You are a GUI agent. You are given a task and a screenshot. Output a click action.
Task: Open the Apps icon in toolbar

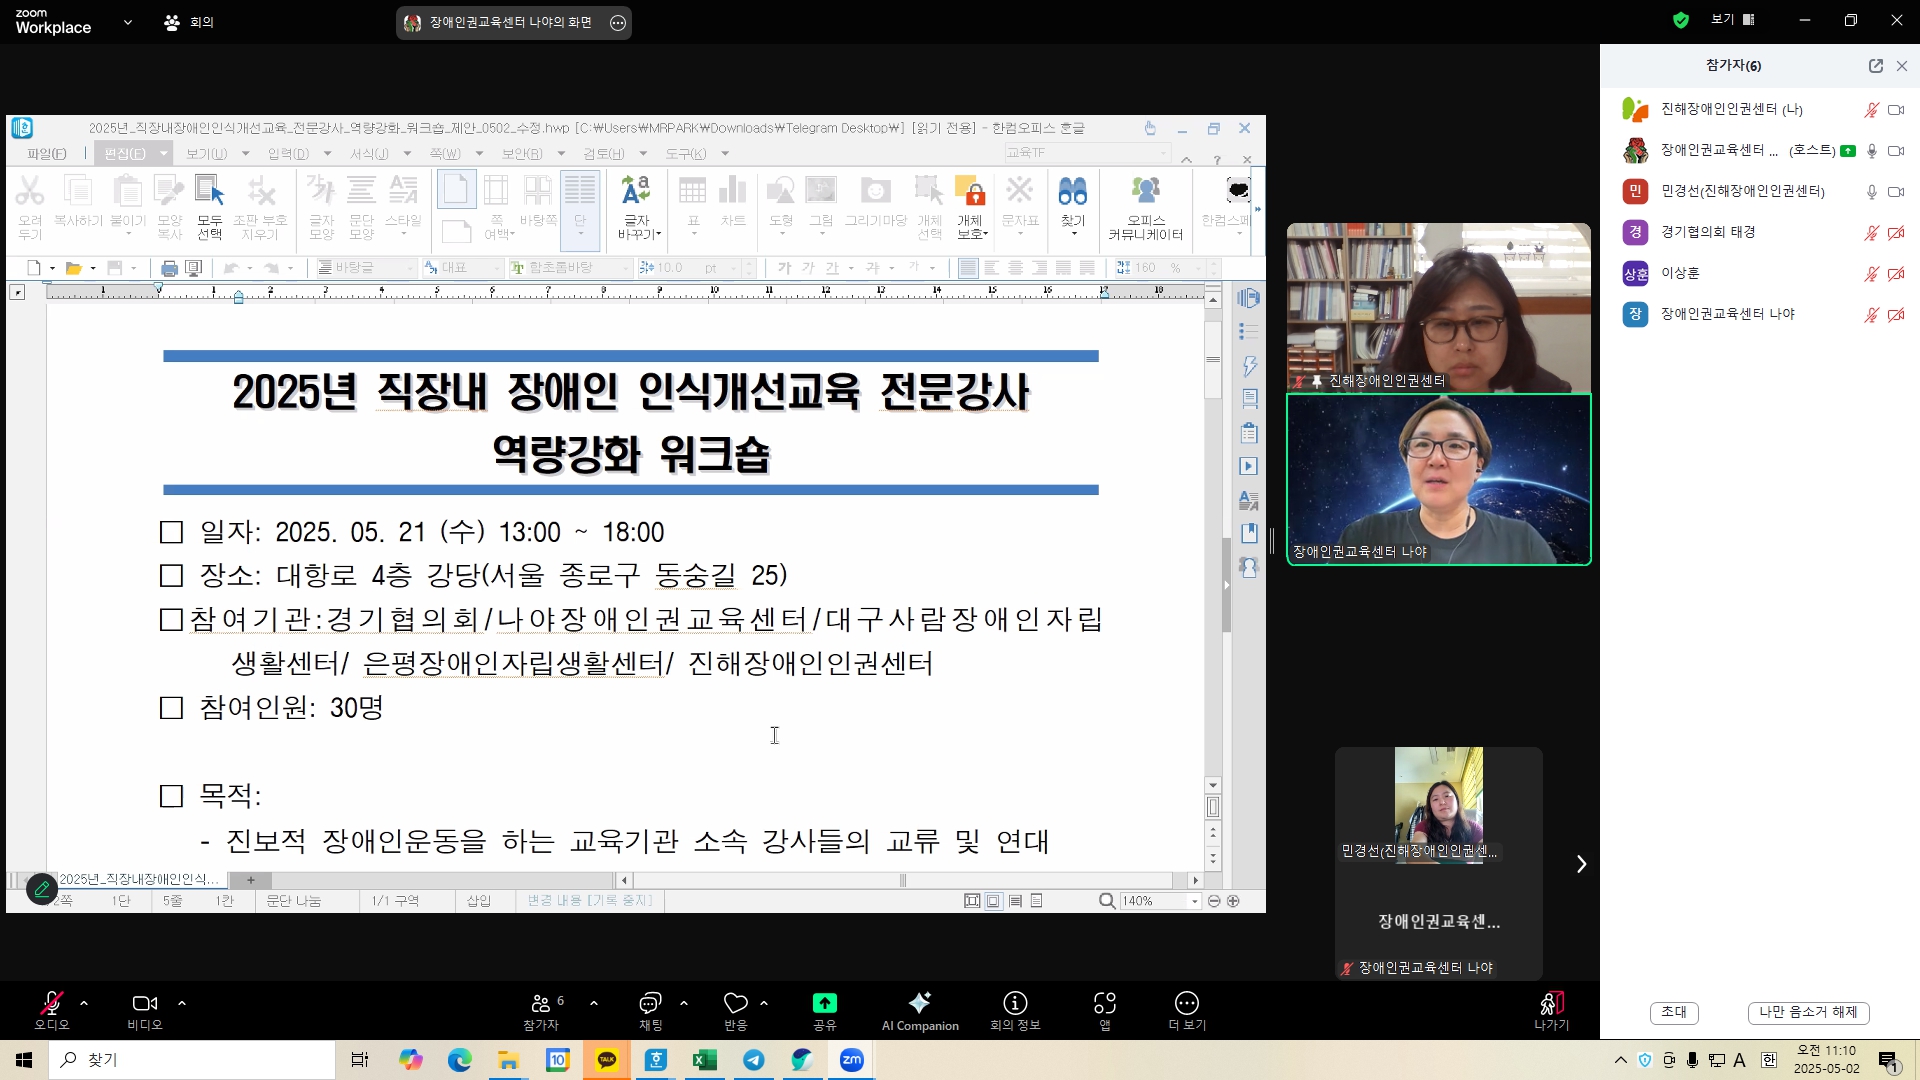[1105, 1004]
